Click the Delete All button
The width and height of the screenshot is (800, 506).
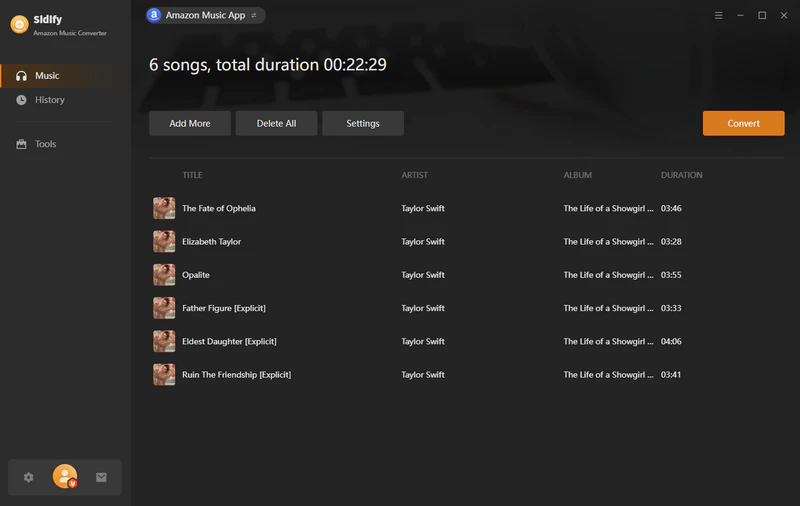coord(276,123)
